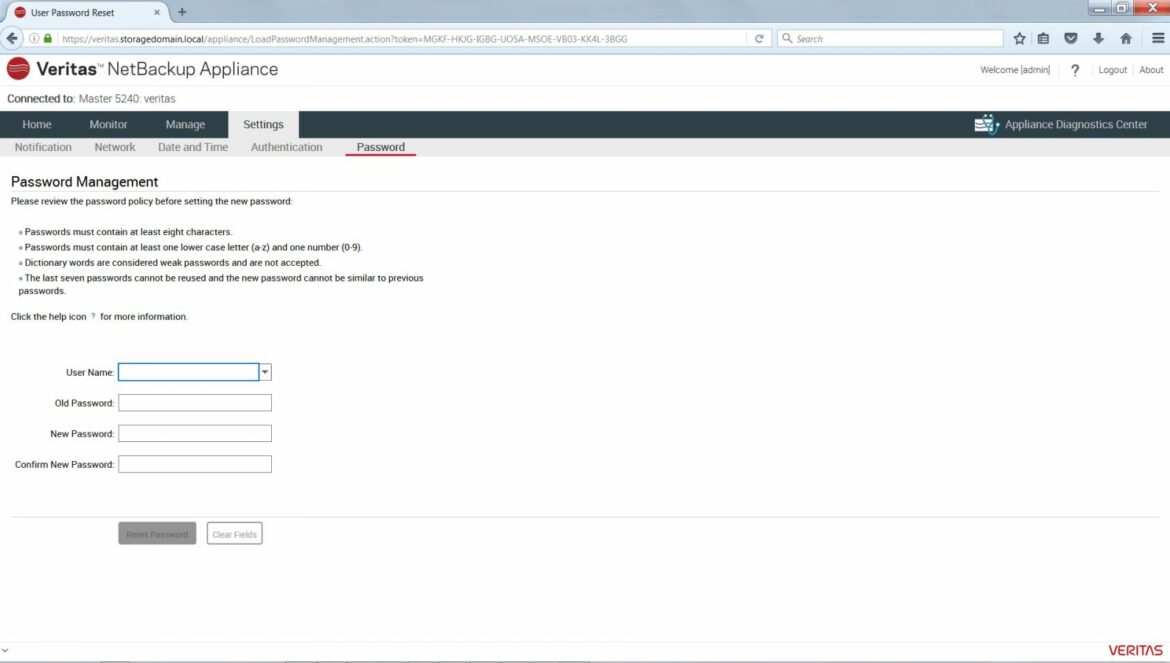Focus the User Name input field
The image size is (1170, 663).
189,372
